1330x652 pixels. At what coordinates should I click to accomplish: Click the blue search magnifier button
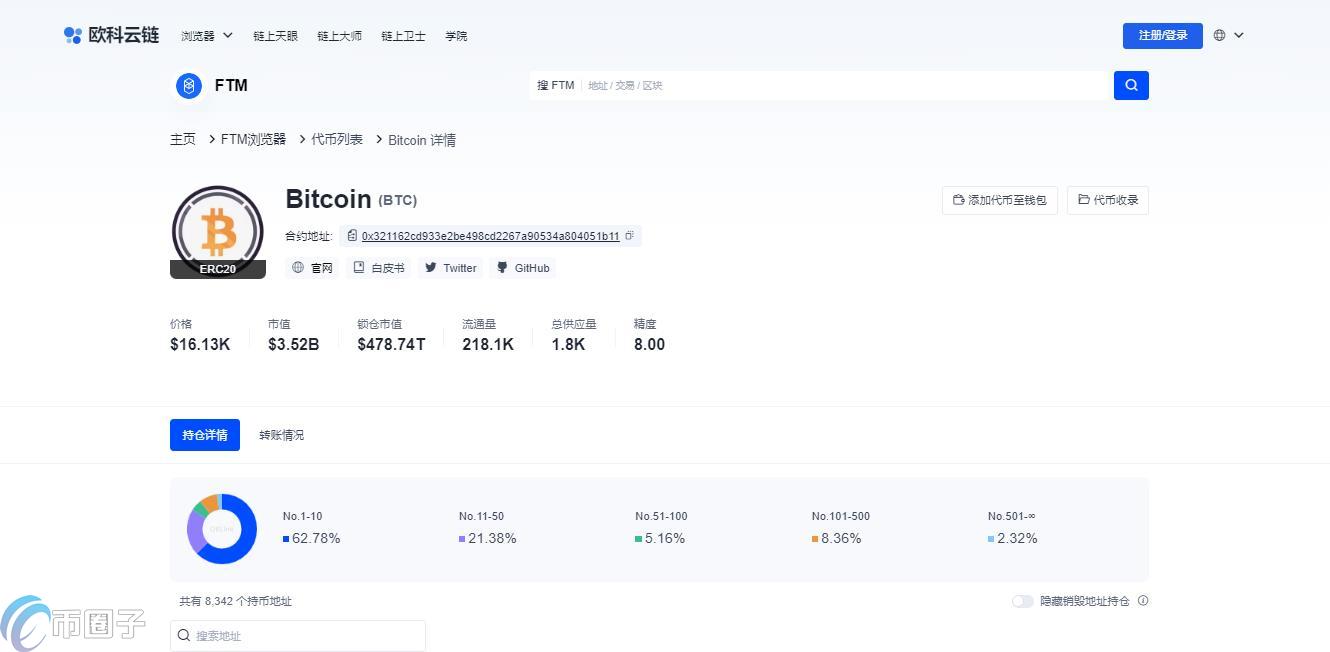click(1131, 85)
